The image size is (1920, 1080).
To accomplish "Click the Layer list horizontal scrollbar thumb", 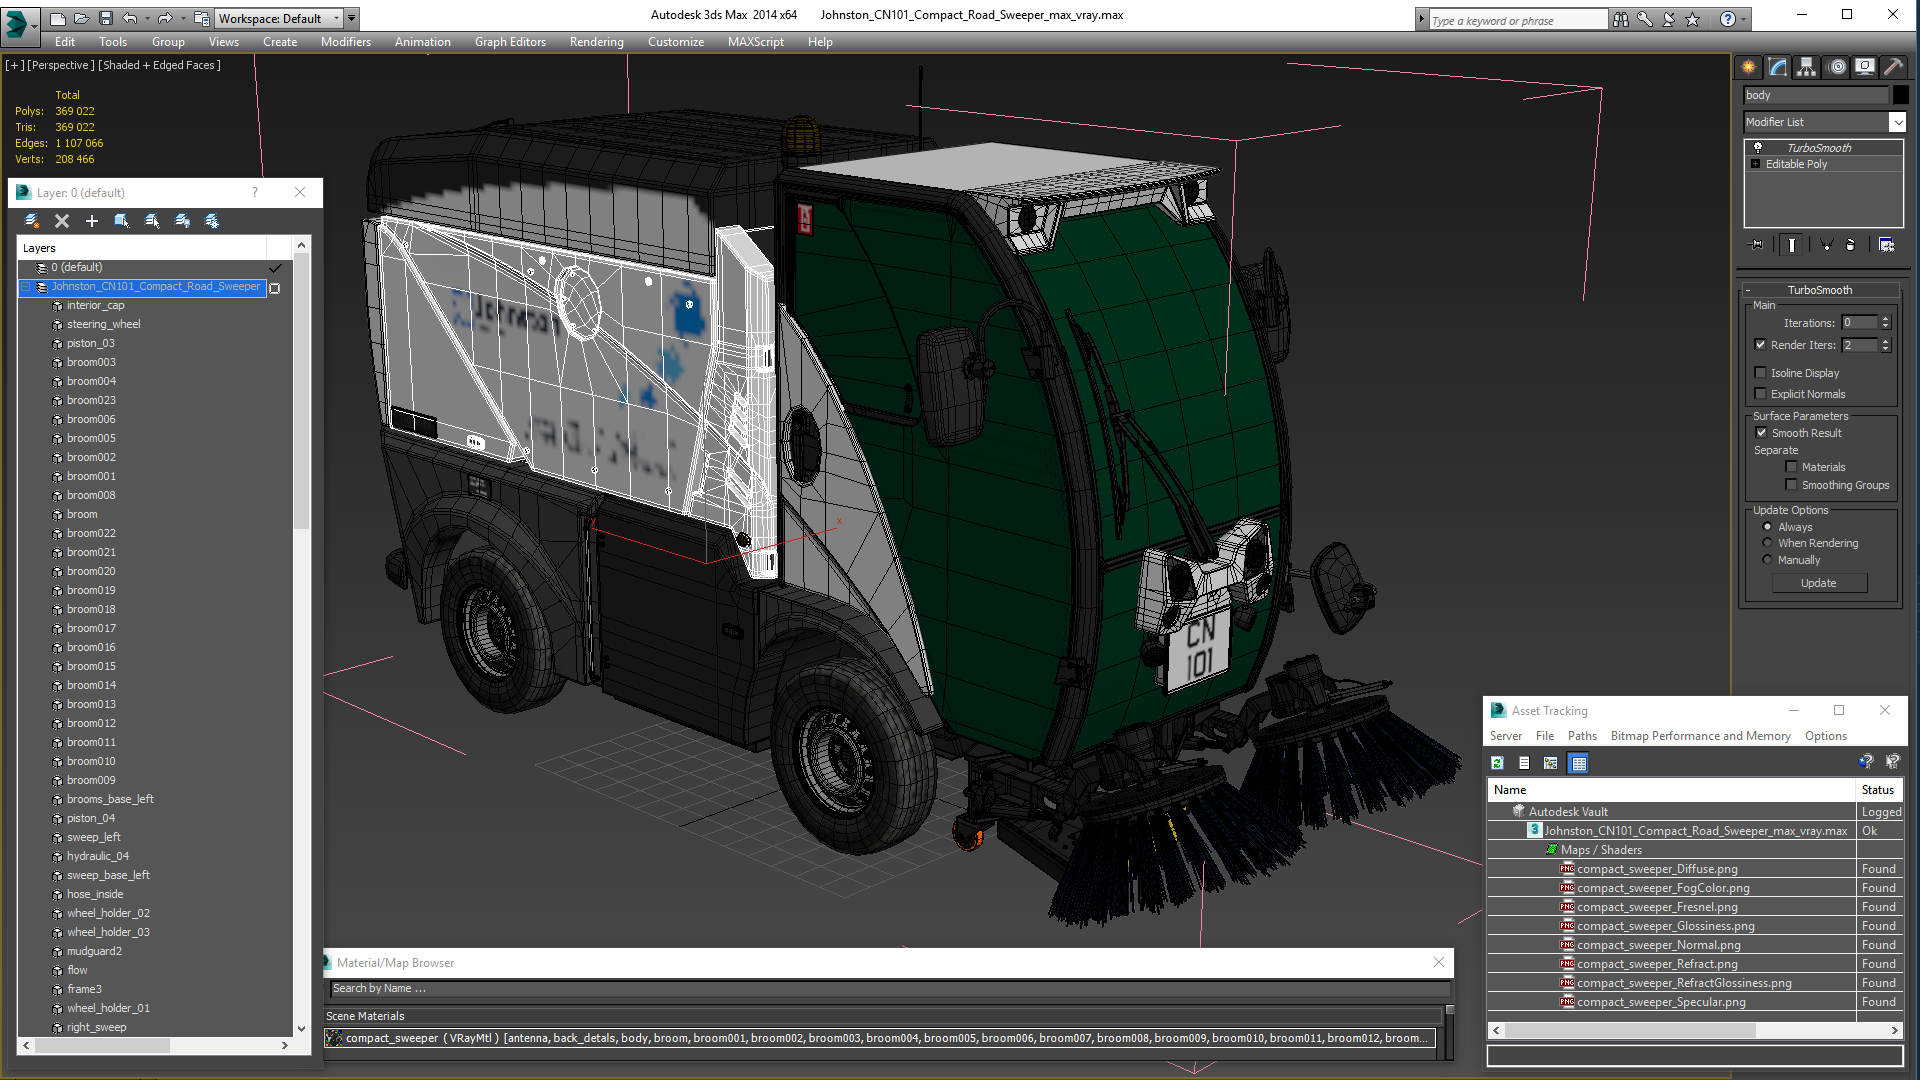I will [100, 1045].
